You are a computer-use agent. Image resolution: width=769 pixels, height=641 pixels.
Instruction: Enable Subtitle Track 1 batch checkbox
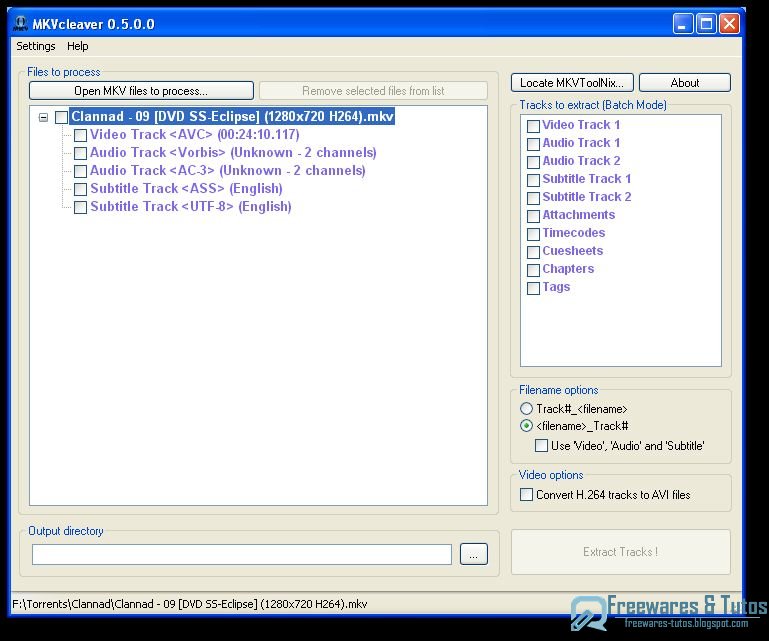point(533,180)
